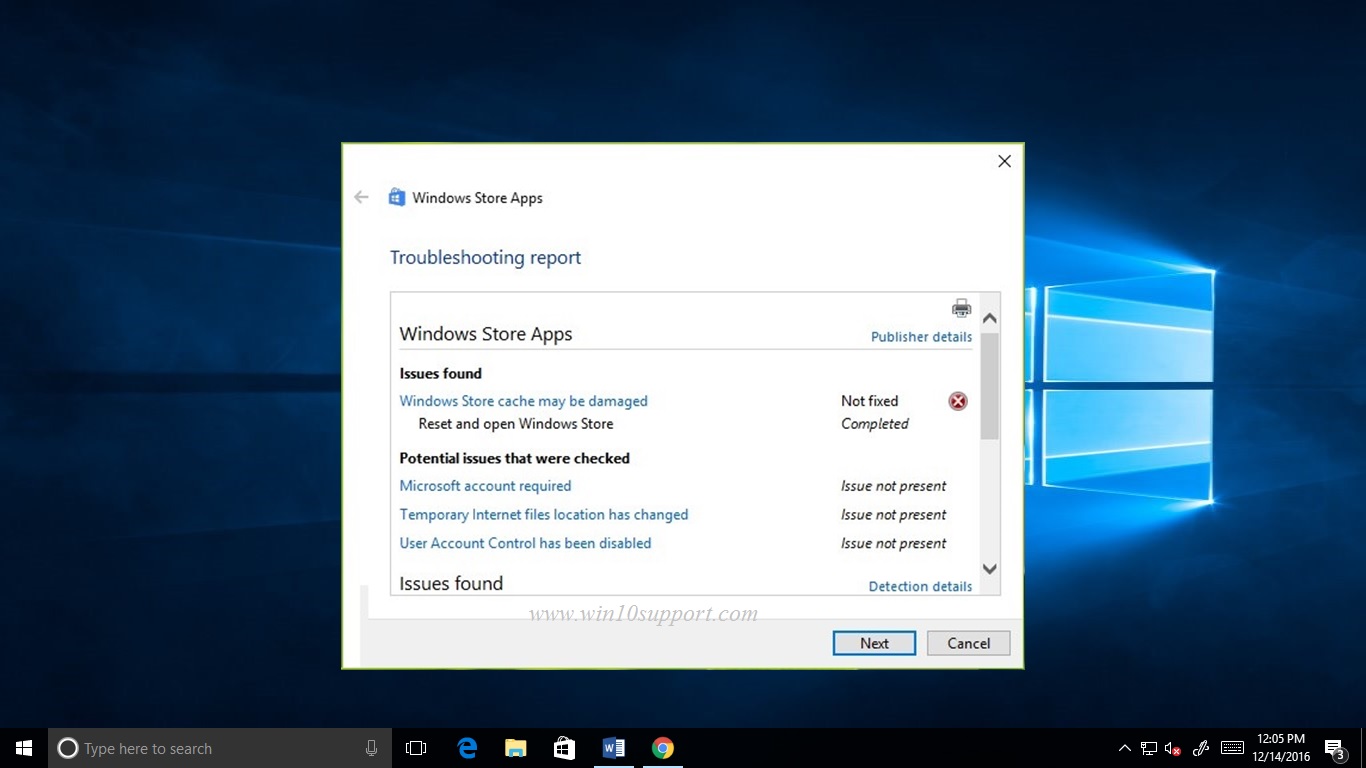This screenshot has width=1366, height=768.
Task: Activate microphone voice search in taskbar
Action: [x=372, y=748]
